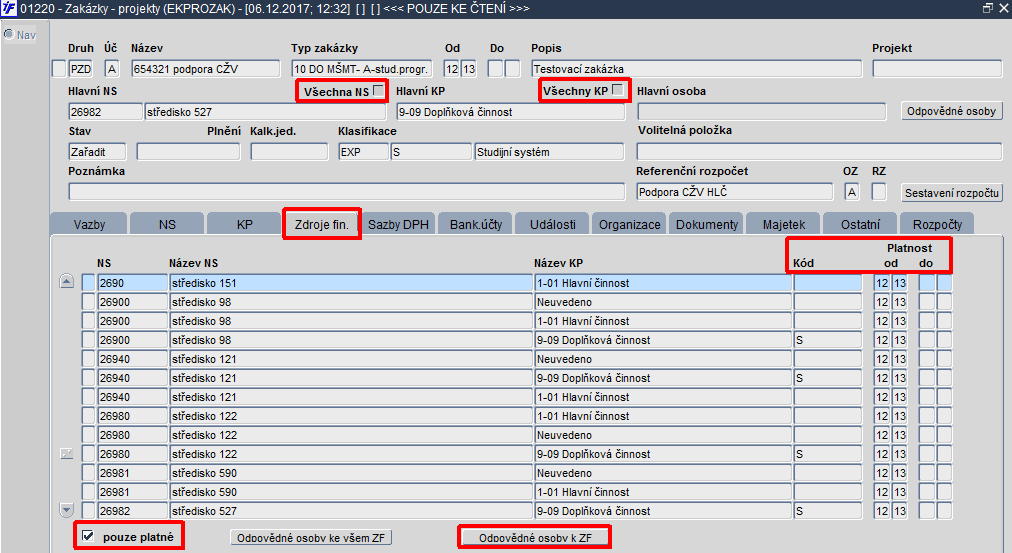Click the Hlavní KP field Doplňková činnost
Viewport: 1012px width, 553px height.
[511, 112]
